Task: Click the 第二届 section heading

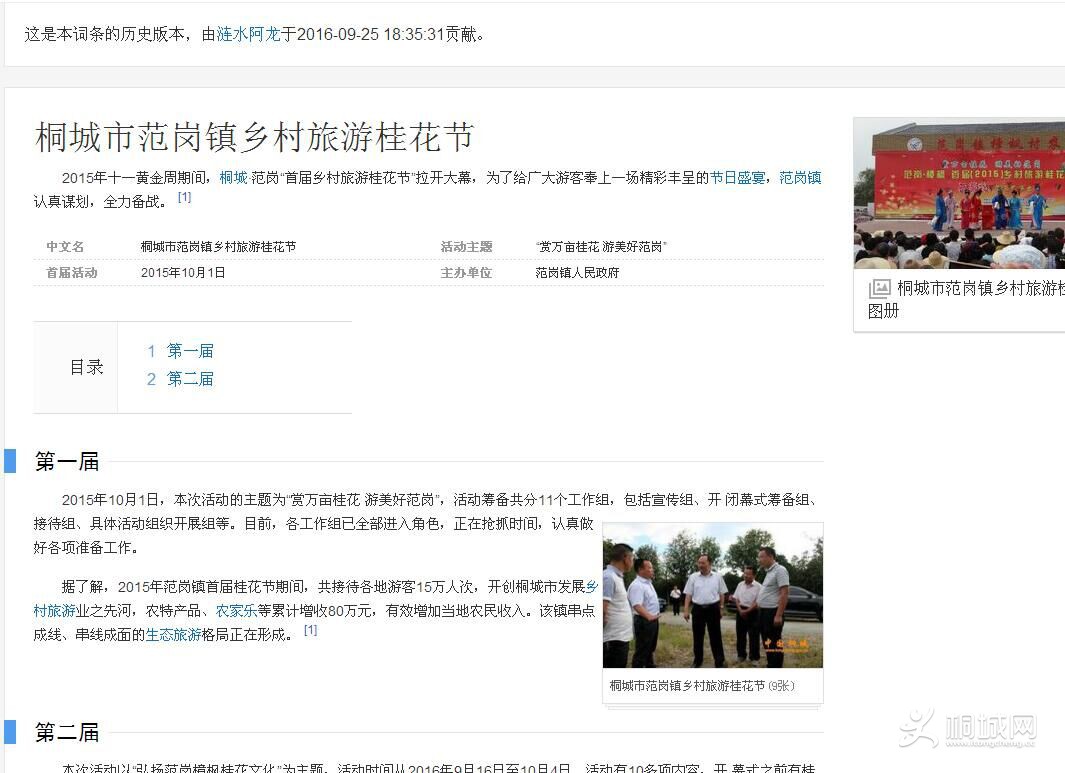Action: coord(67,733)
